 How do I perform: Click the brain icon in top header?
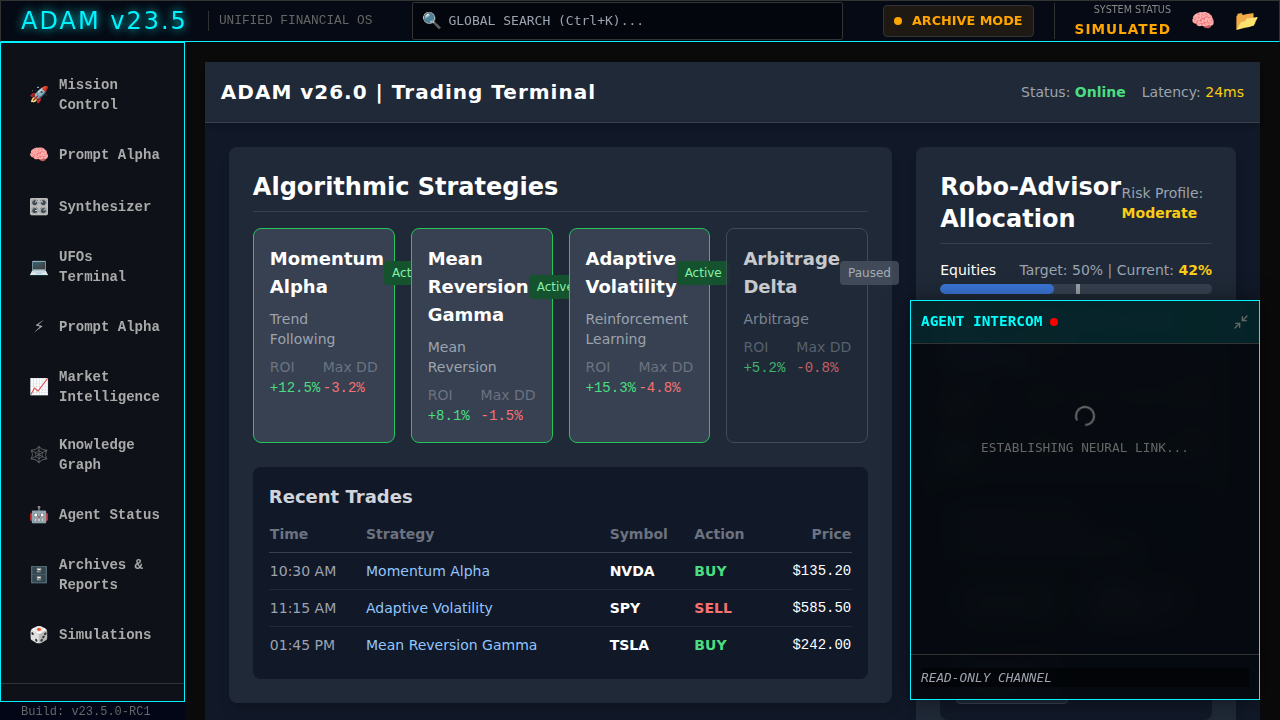click(1203, 21)
